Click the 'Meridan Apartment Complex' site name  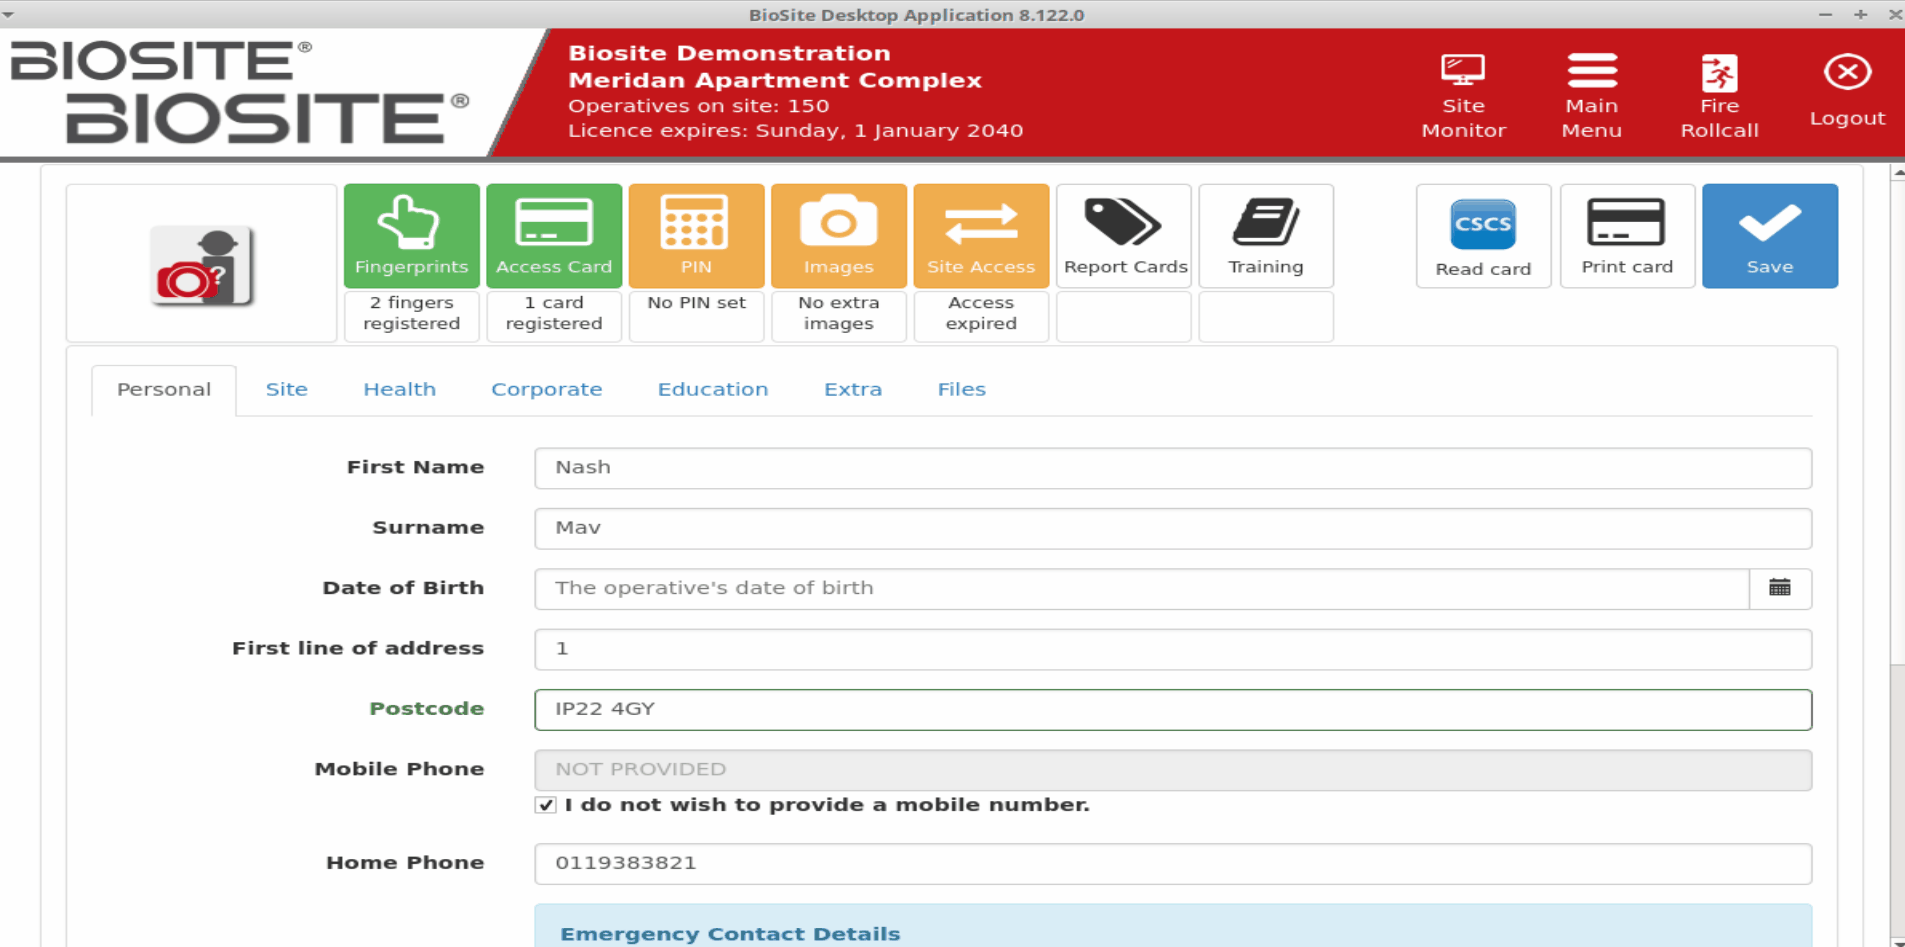775,80
